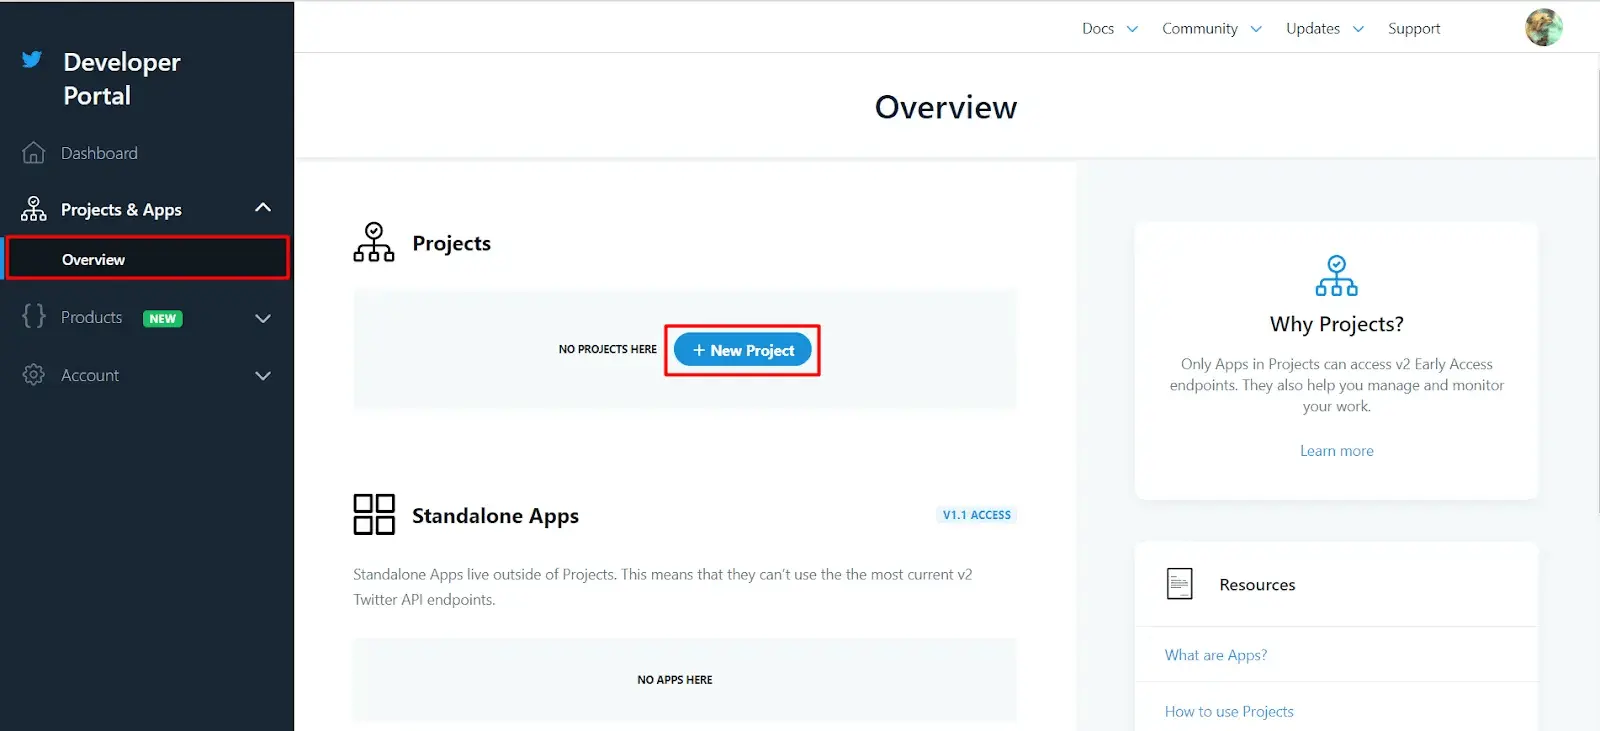Screen dimensions: 1600x731
Task: Open Dashboard in the sidebar
Action: [99, 153]
